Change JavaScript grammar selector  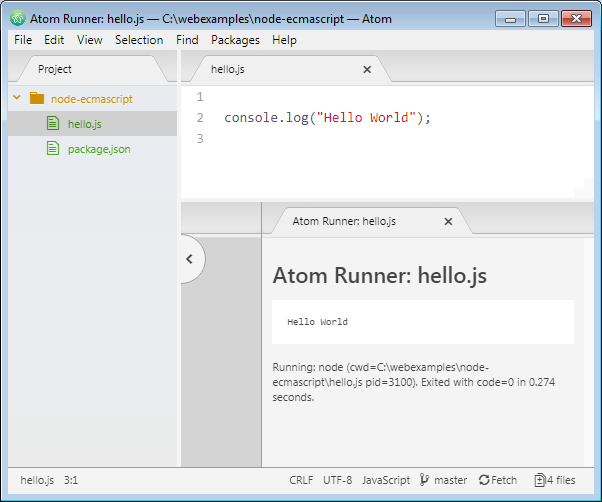pos(386,480)
